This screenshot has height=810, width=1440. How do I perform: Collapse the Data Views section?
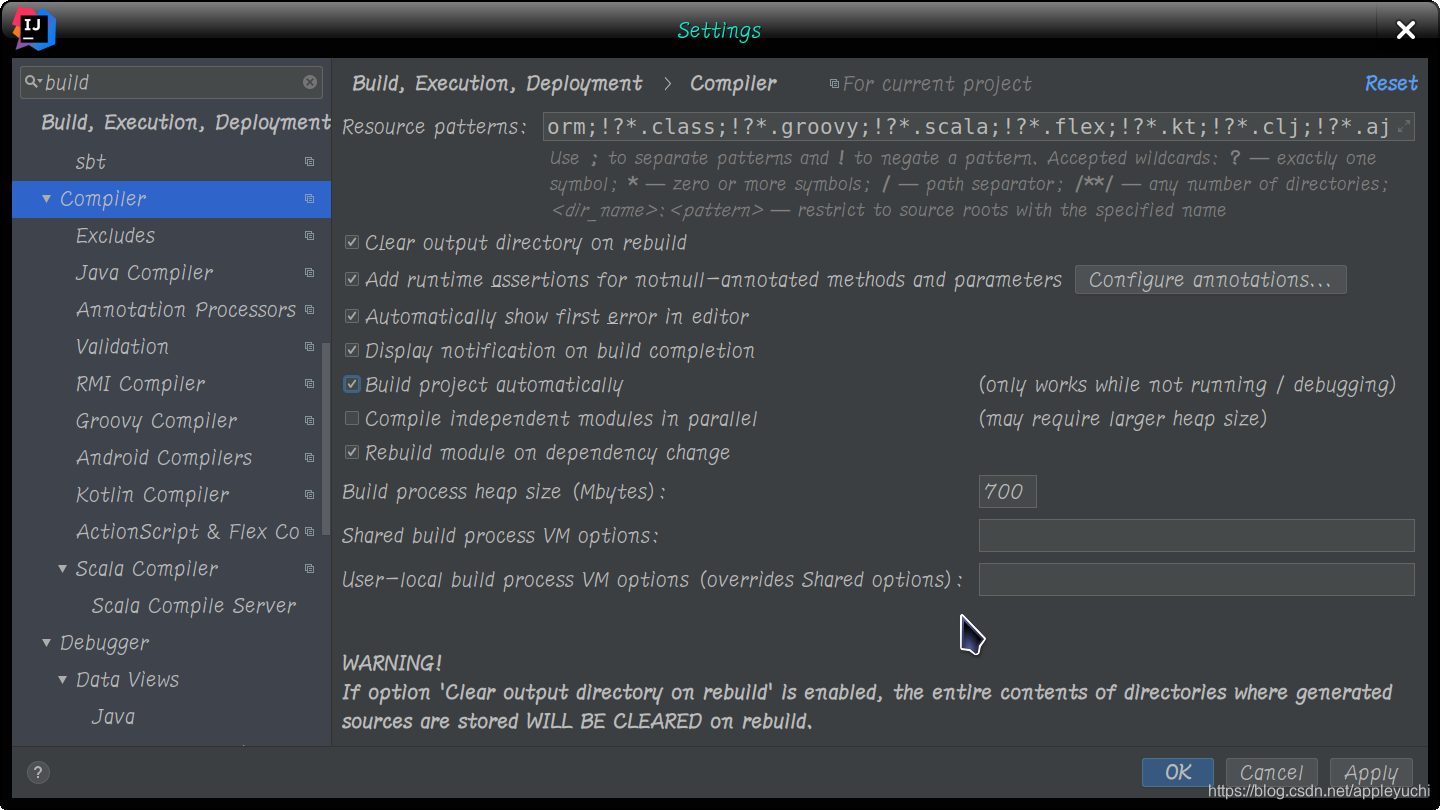62,679
